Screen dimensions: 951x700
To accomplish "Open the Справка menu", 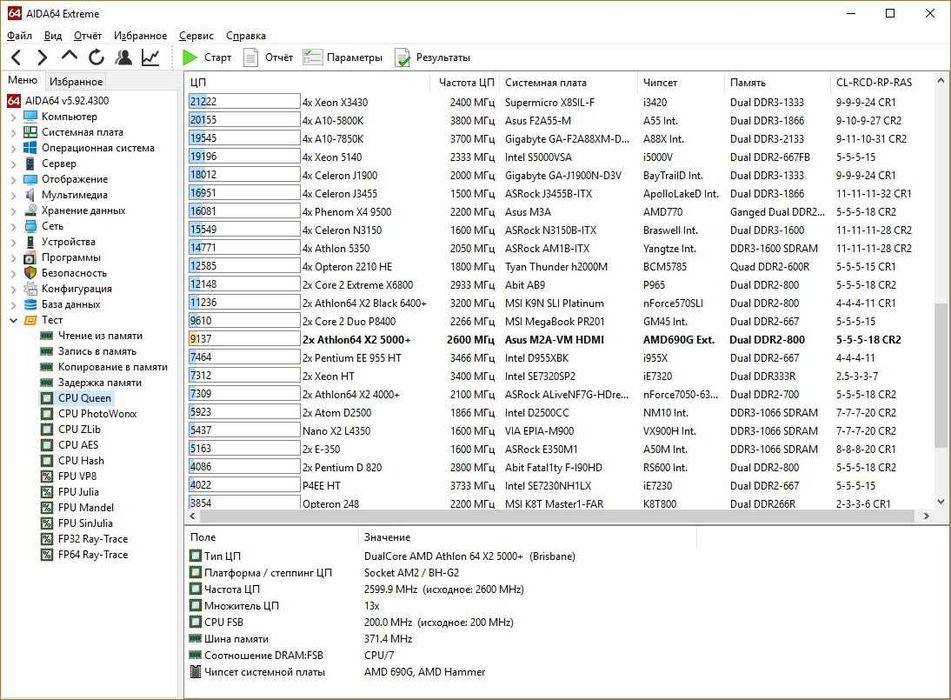I will tap(246, 36).
